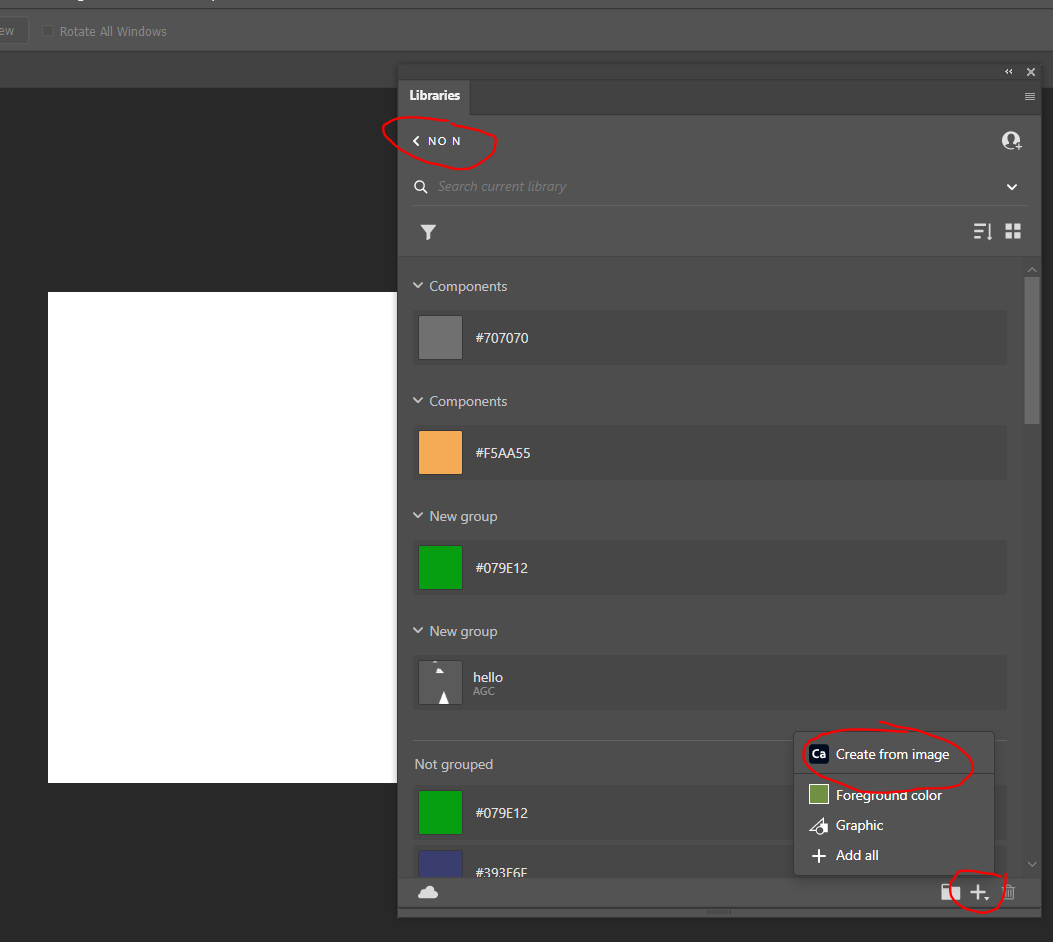
Task: Open the plus menu to add elements
Action: pos(975,891)
